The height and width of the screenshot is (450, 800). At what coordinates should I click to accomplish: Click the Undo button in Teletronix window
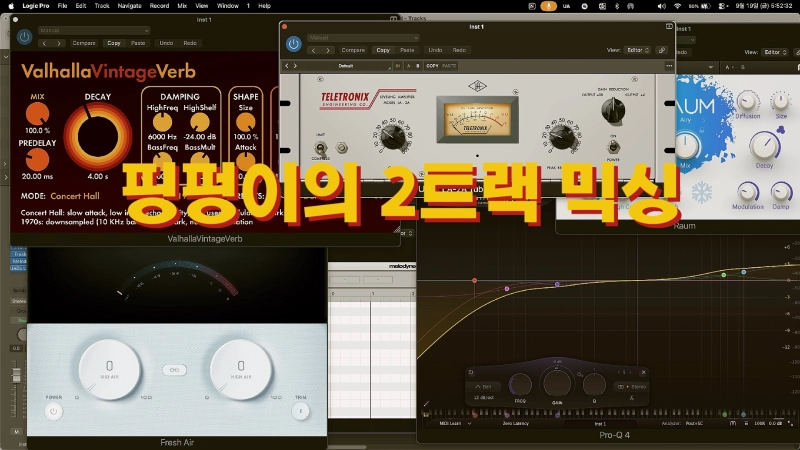[x=435, y=50]
